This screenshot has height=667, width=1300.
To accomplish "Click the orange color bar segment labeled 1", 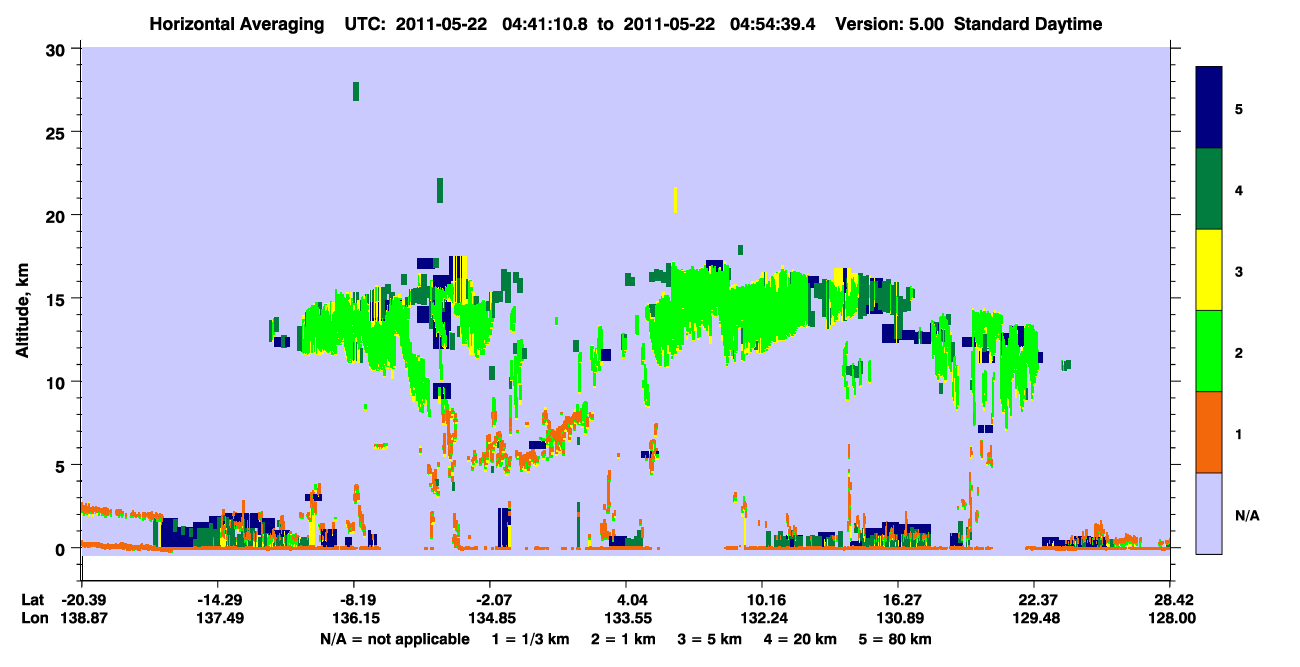I will pos(1209,432).
